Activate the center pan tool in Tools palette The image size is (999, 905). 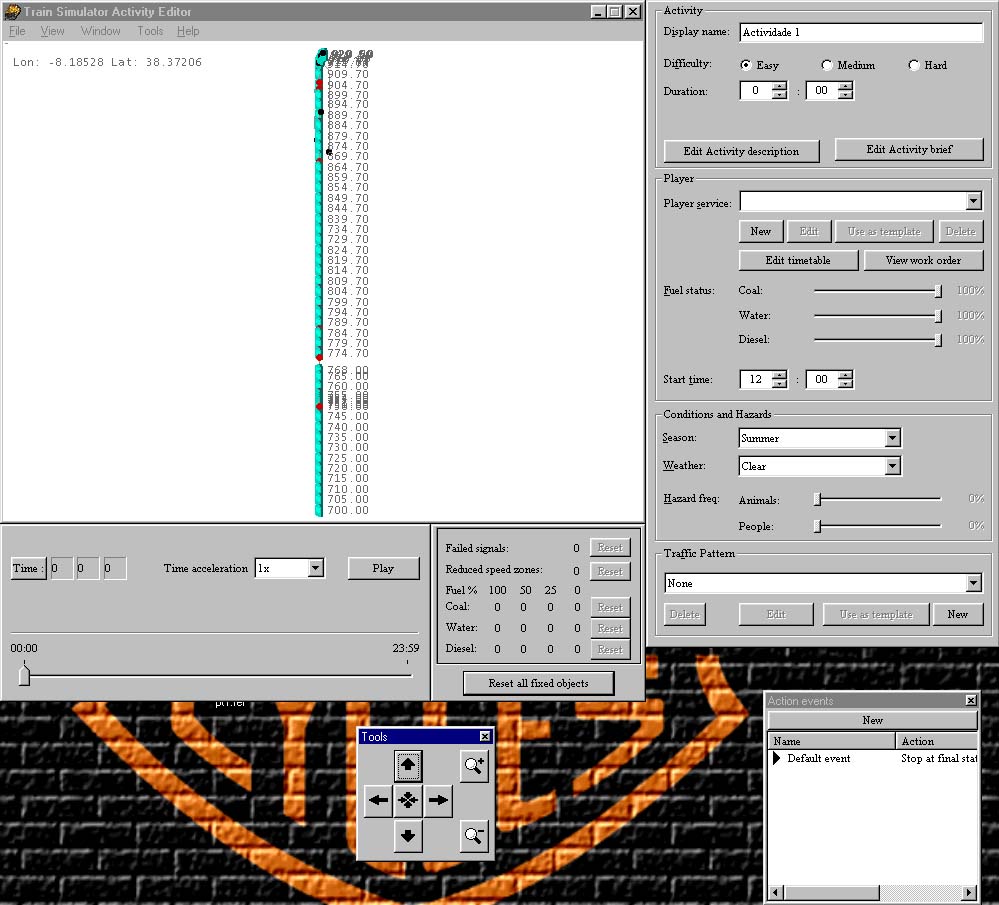(407, 800)
